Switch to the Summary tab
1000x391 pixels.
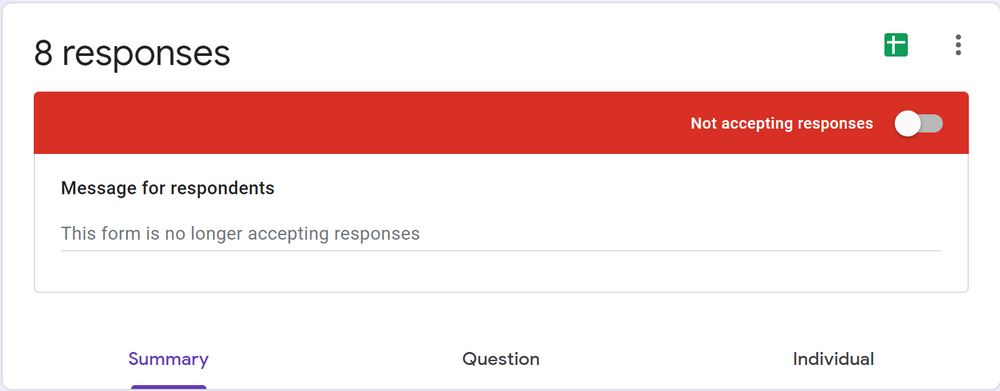[168, 359]
